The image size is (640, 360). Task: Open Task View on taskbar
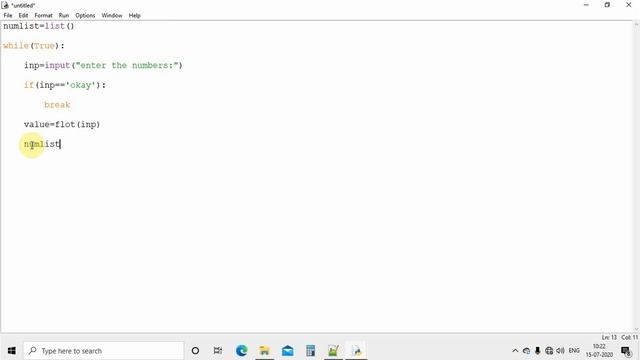[218, 351]
